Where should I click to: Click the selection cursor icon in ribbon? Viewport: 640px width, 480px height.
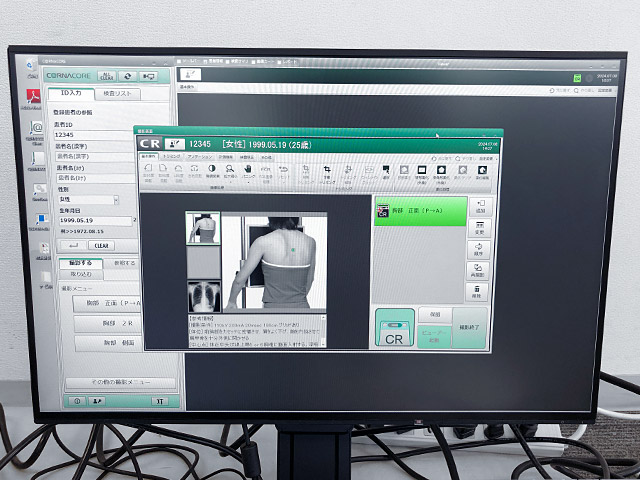[x=386, y=169]
